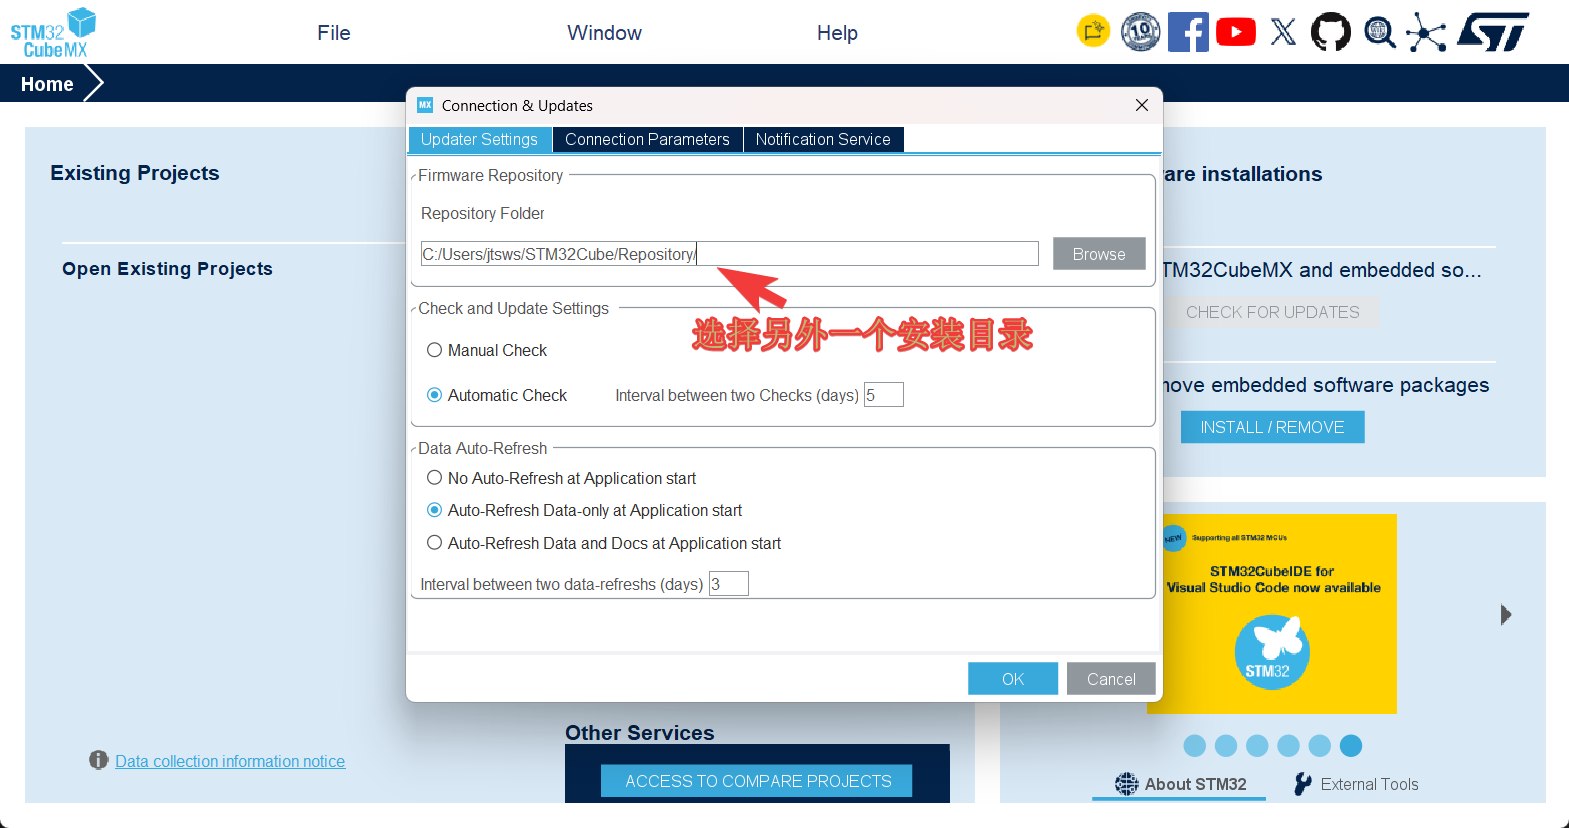Select the Automatic Check radio button
Image resolution: width=1569 pixels, height=828 pixels.
(434, 395)
